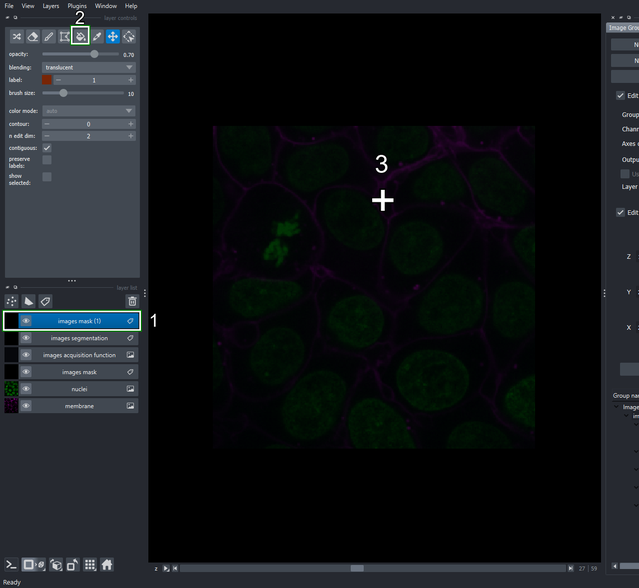Expand layer controls with three-dot handle
The height and width of the screenshot is (588, 639).
tap(72, 281)
